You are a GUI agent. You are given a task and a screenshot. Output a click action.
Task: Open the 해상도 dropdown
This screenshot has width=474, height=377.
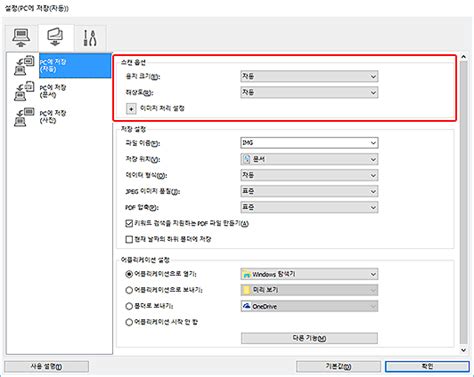pyautogui.click(x=309, y=92)
